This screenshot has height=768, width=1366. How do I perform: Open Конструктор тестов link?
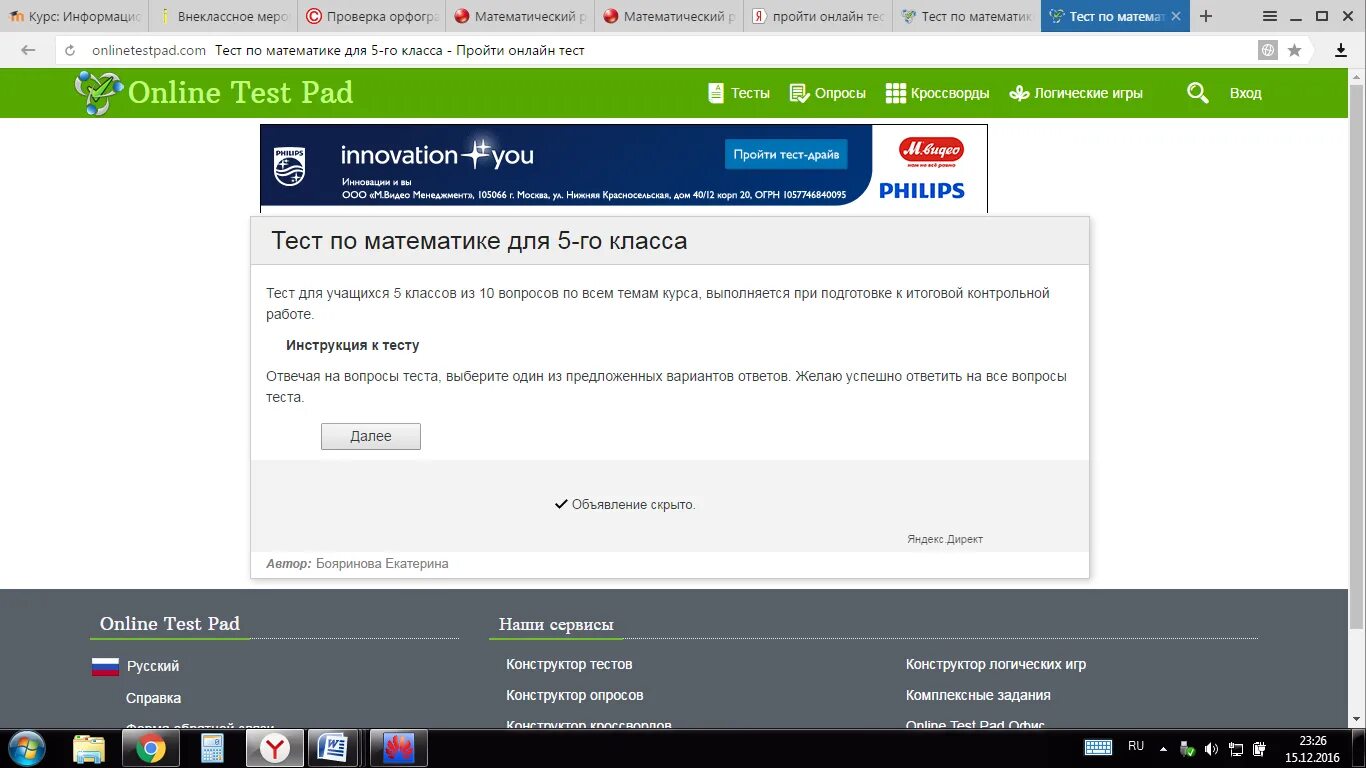(x=569, y=664)
